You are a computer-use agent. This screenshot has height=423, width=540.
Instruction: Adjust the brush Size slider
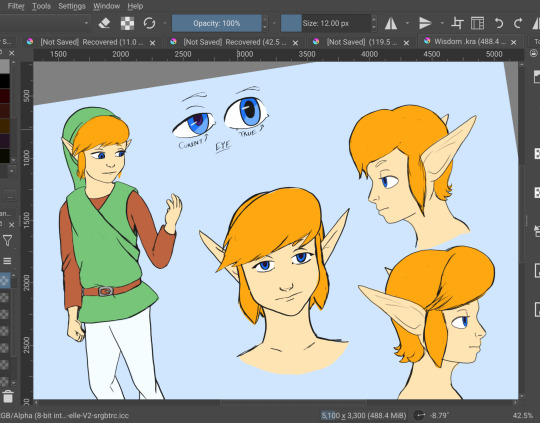326,23
